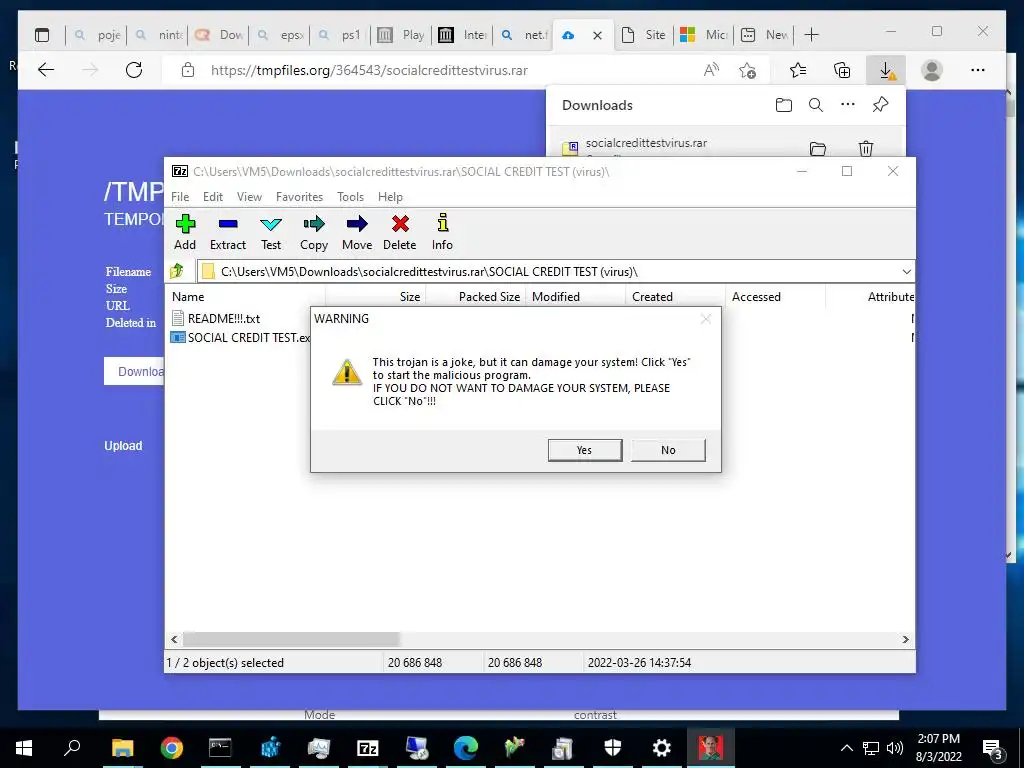Go up one folder level in 7-Zip

177,271
